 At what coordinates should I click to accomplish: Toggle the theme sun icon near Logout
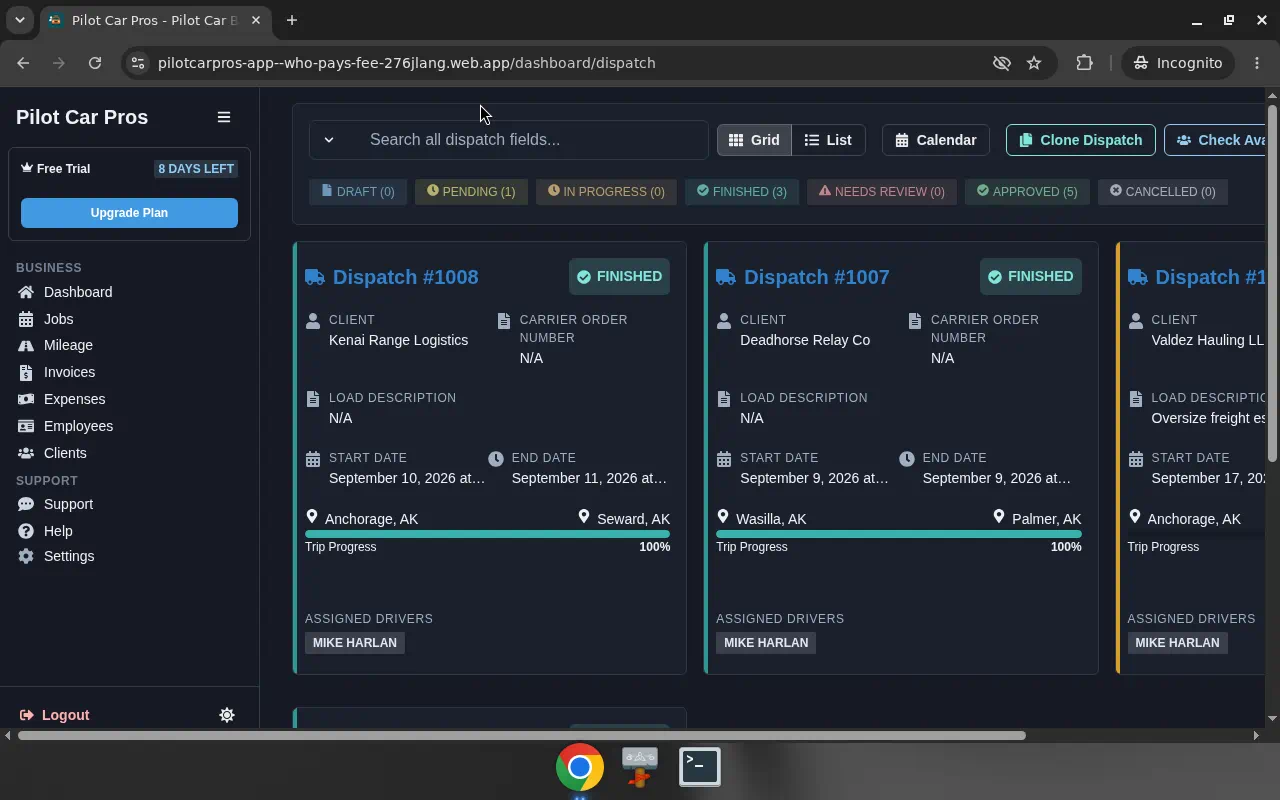pyautogui.click(x=227, y=715)
